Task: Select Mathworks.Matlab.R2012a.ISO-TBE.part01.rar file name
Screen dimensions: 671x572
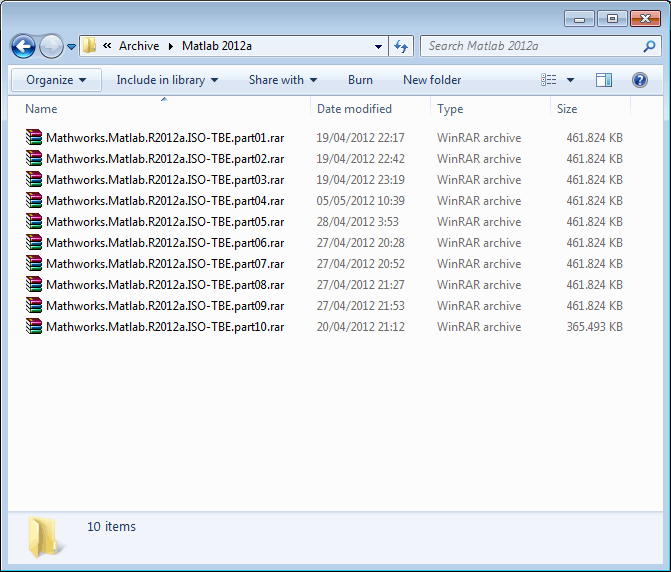Action: pos(165,138)
